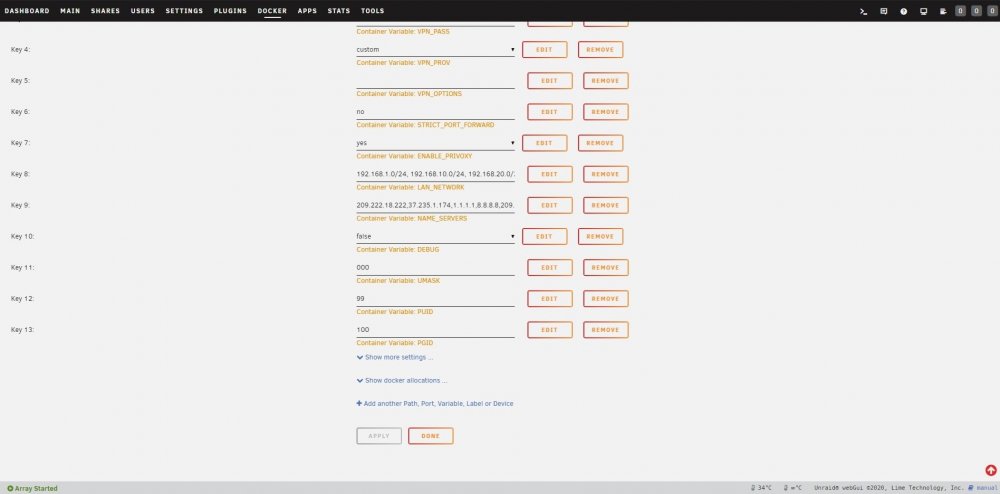Switch to the Shares tab
The height and width of the screenshot is (494, 1000).
click(x=105, y=11)
